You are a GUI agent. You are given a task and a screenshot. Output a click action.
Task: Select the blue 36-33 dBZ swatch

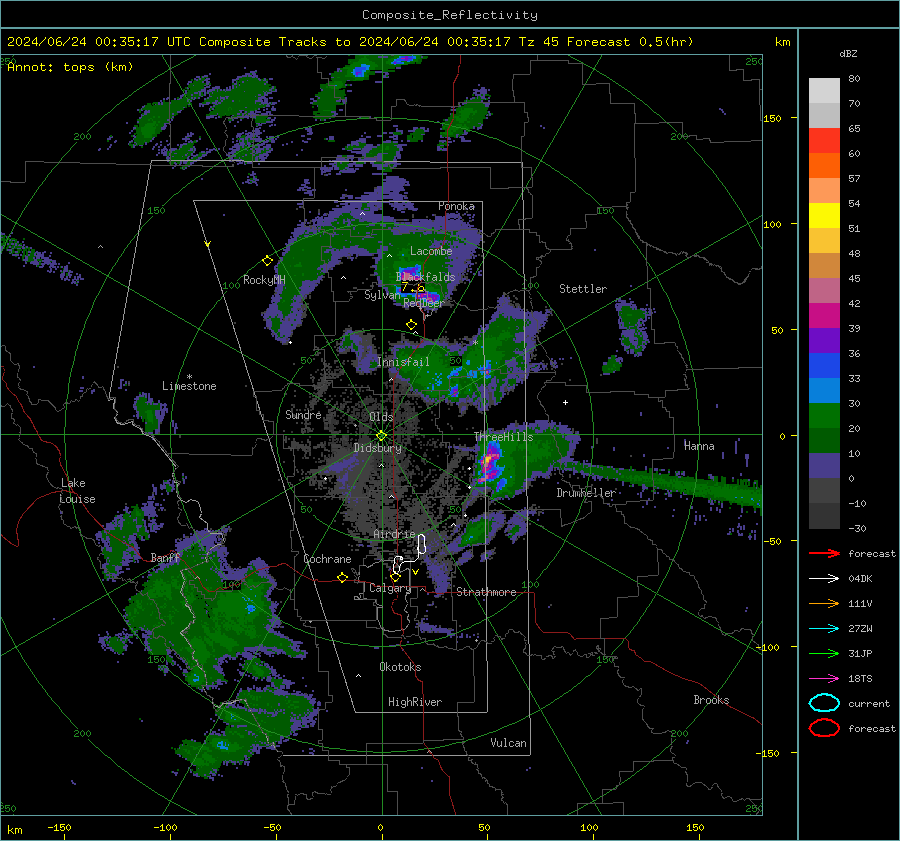coord(824,366)
